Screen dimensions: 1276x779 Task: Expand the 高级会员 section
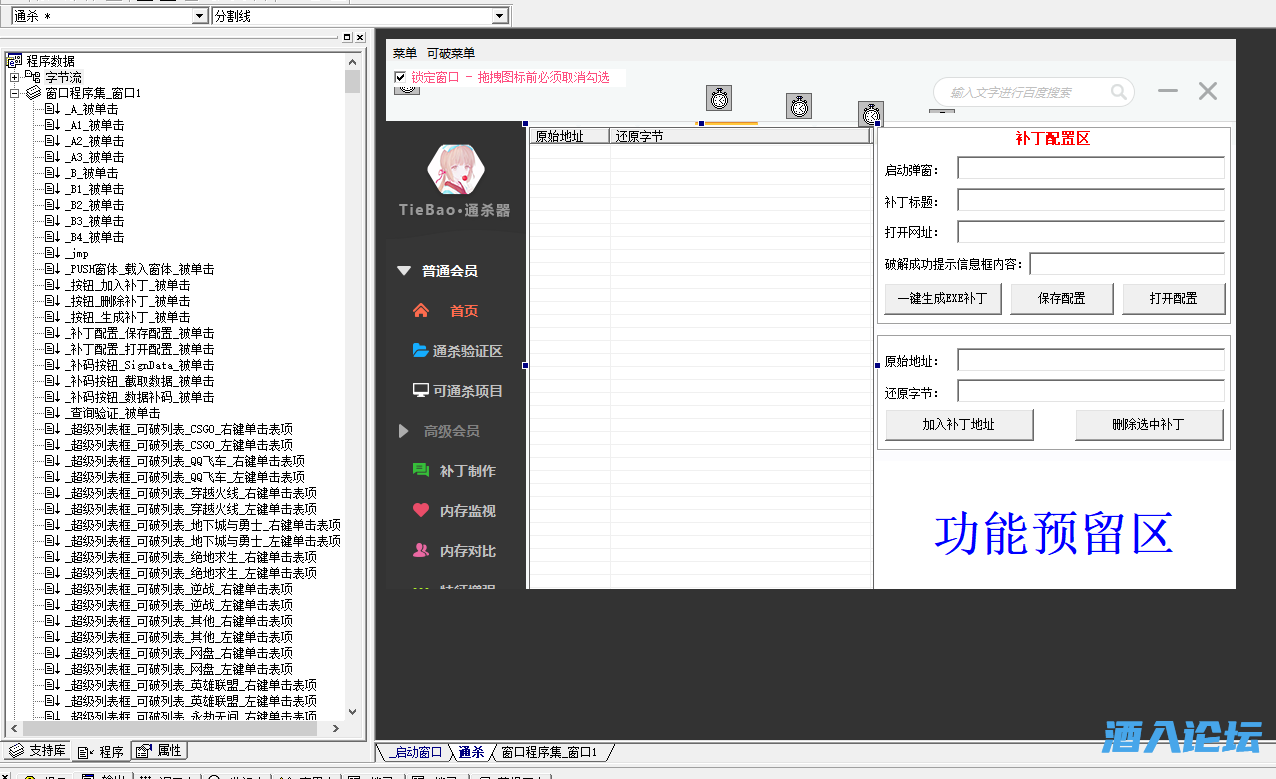[x=404, y=431]
